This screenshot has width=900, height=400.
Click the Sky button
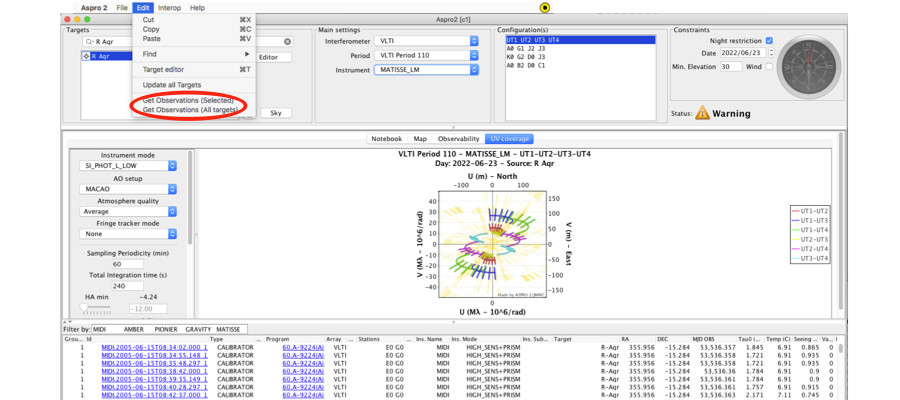click(x=276, y=113)
